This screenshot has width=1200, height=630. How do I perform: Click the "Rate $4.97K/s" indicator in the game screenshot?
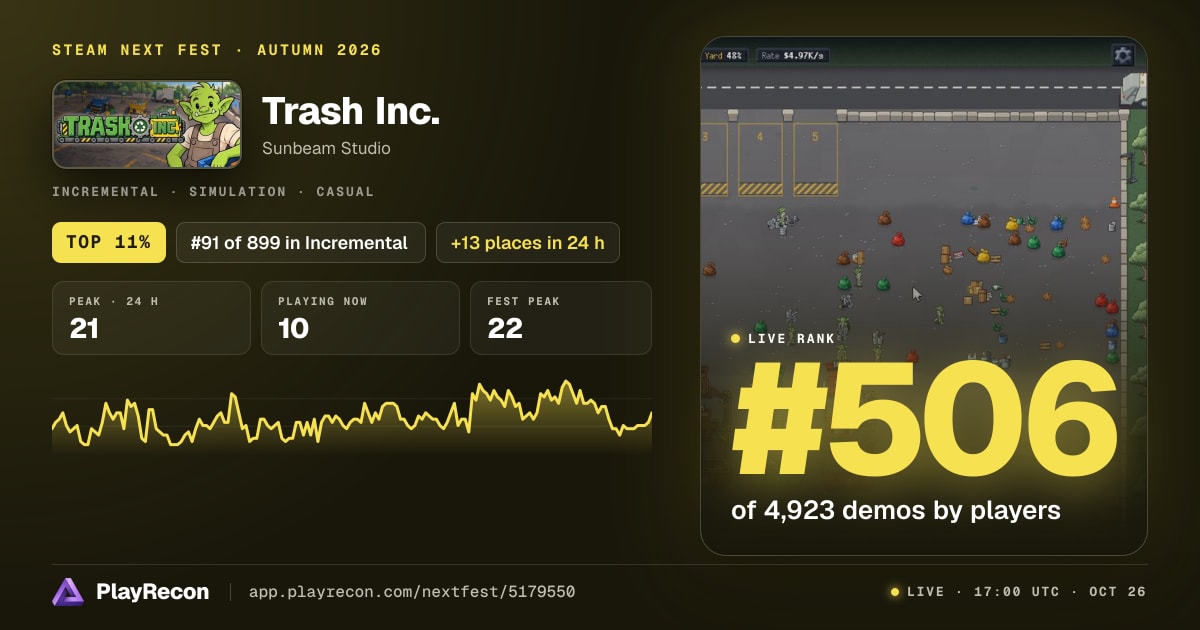tap(793, 56)
